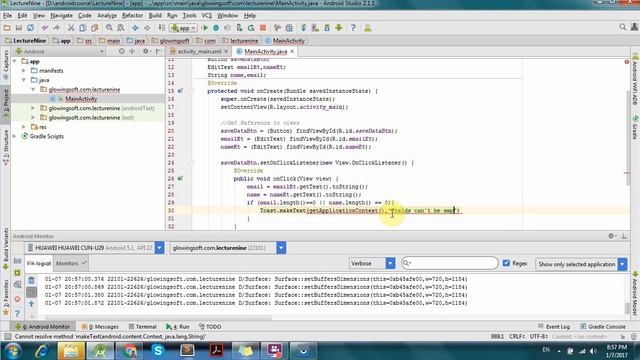The height and width of the screenshot is (360, 640).
Task: Open Skype from the Windows taskbar
Action: click(158, 351)
